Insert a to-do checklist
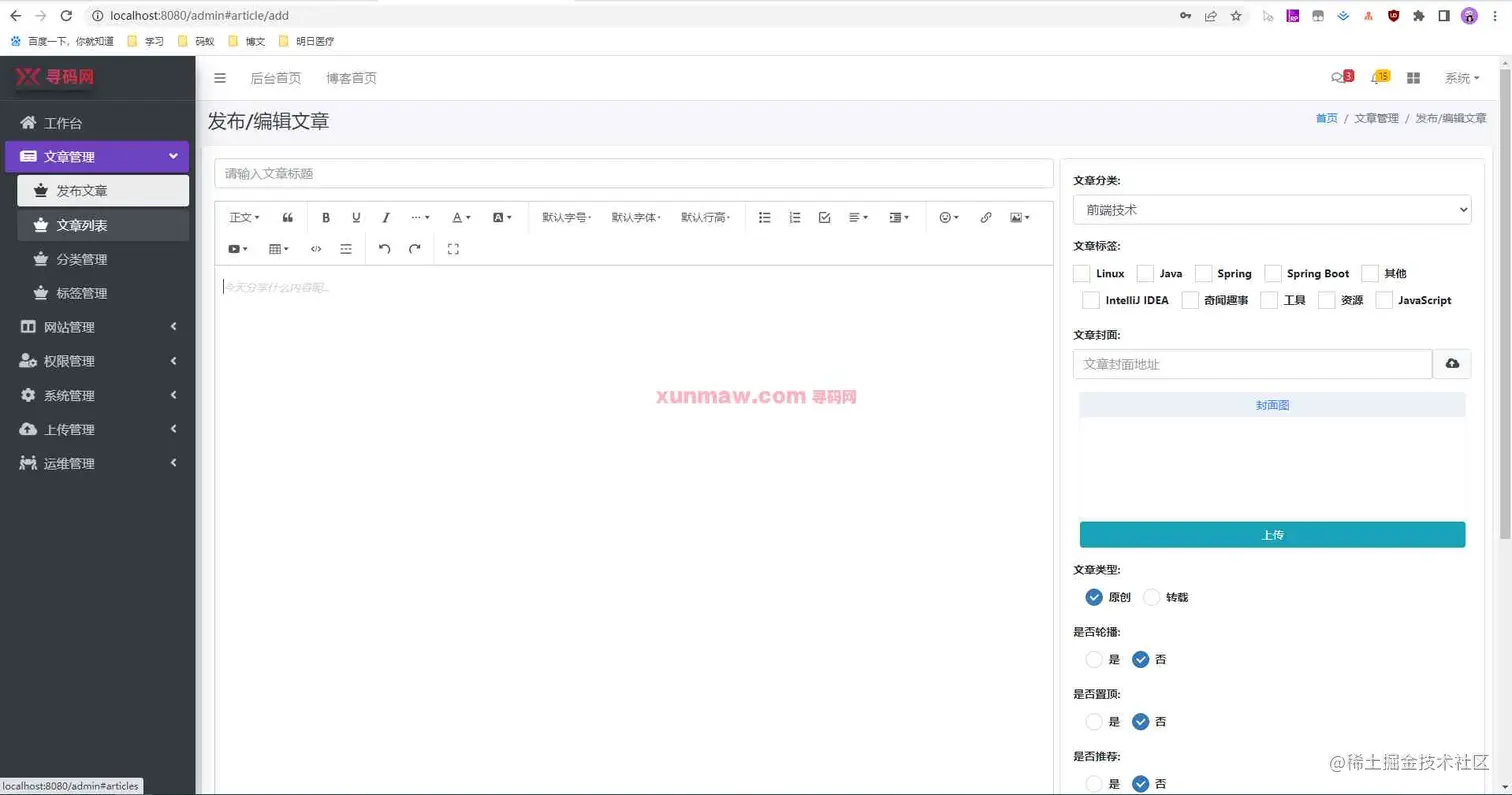 [824, 217]
